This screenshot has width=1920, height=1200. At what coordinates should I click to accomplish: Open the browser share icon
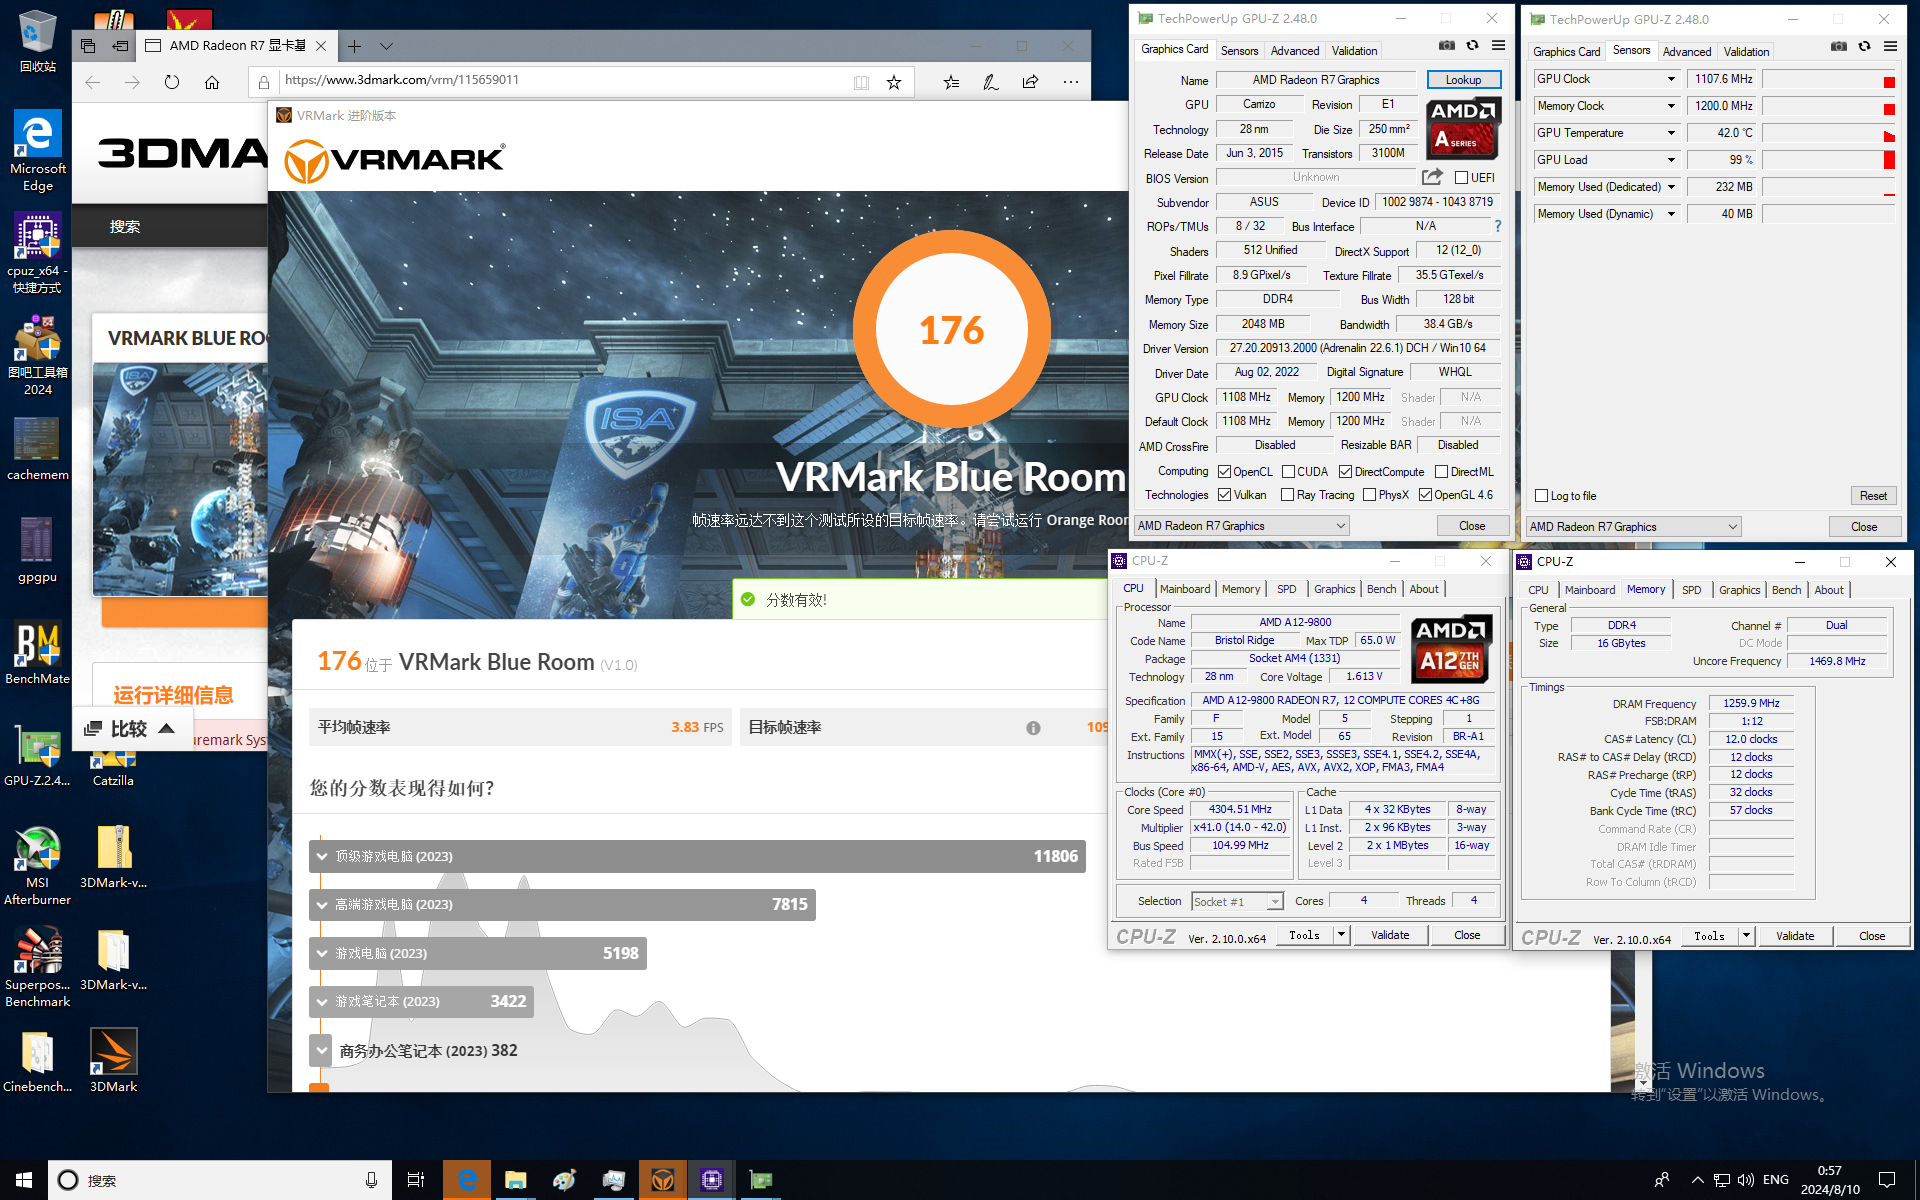click(1030, 82)
